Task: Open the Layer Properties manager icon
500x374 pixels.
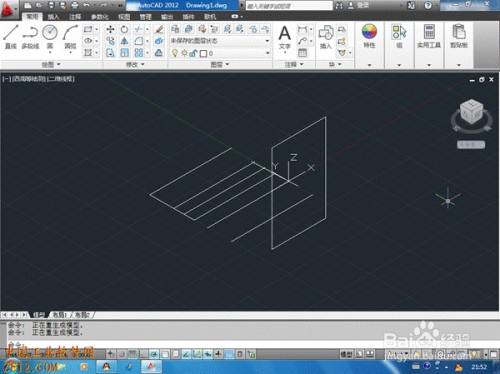Action: coord(175,29)
